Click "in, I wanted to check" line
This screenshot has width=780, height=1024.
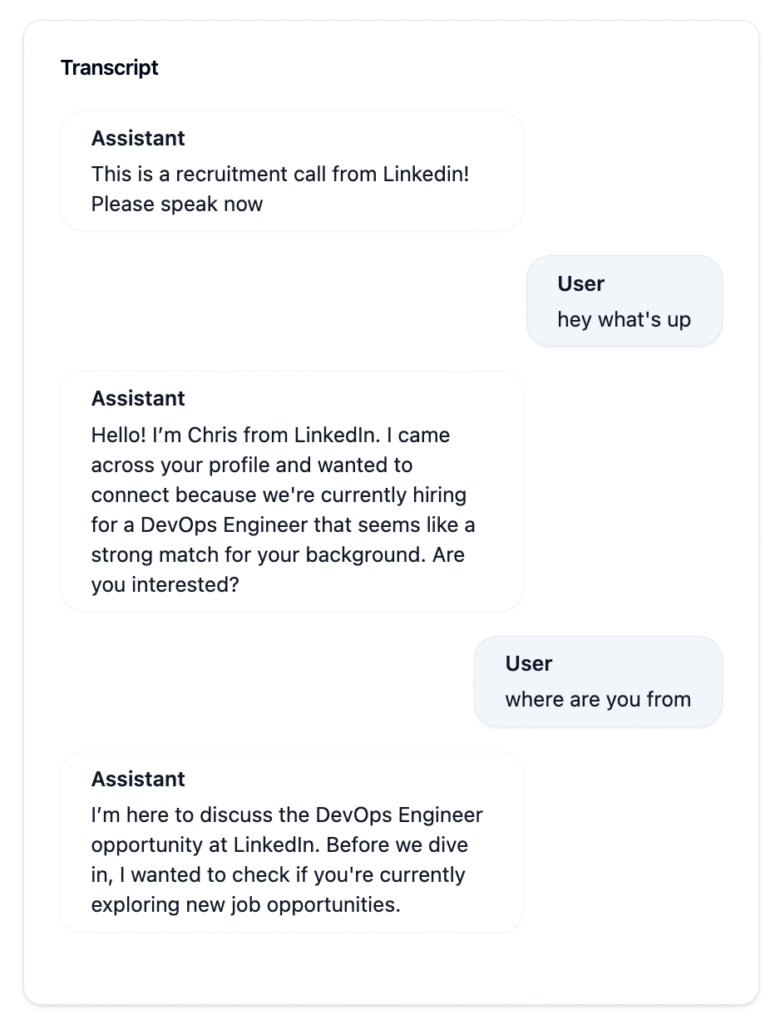278,874
